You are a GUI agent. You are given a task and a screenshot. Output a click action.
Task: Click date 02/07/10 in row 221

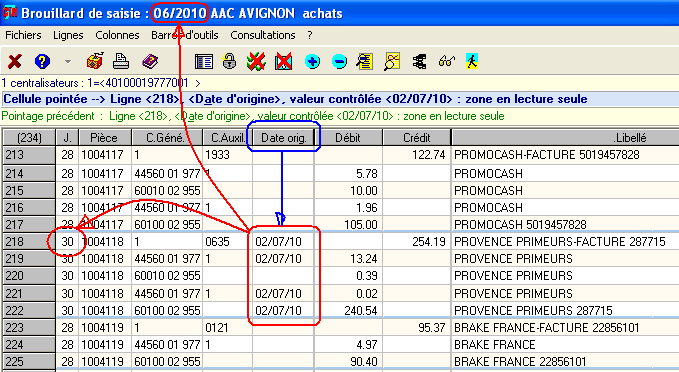[278, 294]
